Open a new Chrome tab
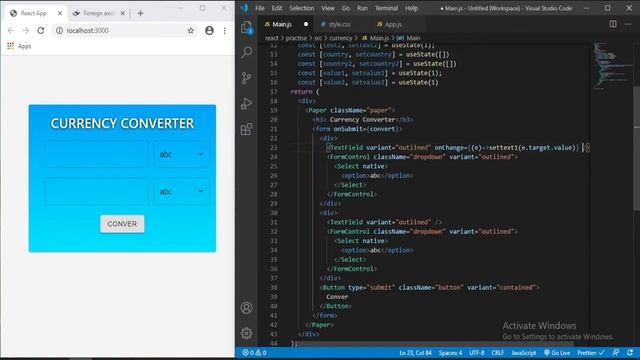Screen dimensions: 640x360 (x=140, y=13)
